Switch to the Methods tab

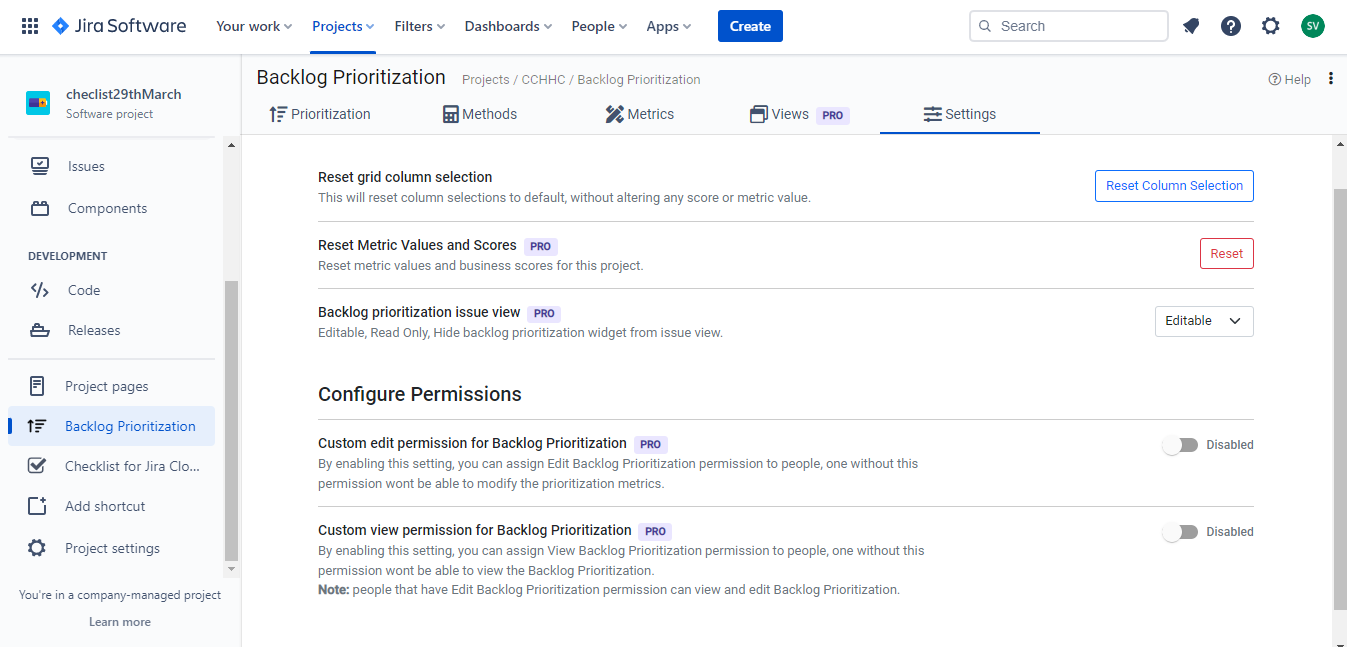(480, 114)
